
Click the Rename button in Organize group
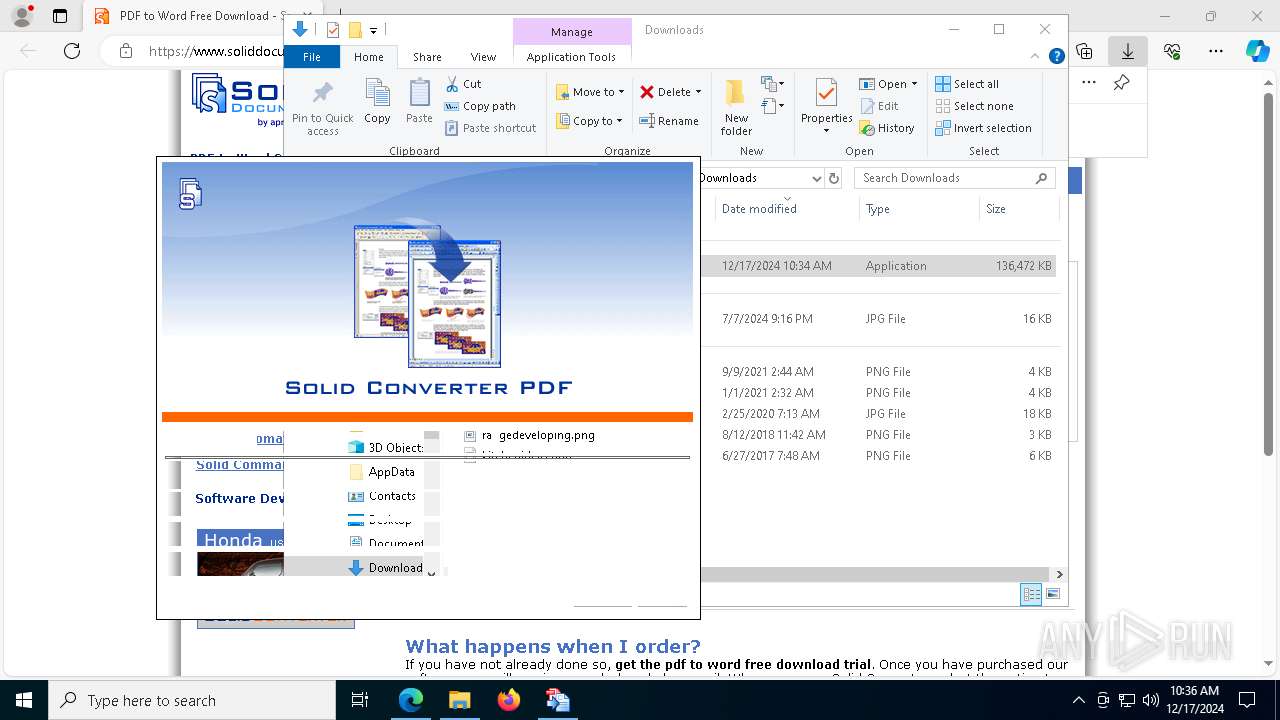point(669,121)
